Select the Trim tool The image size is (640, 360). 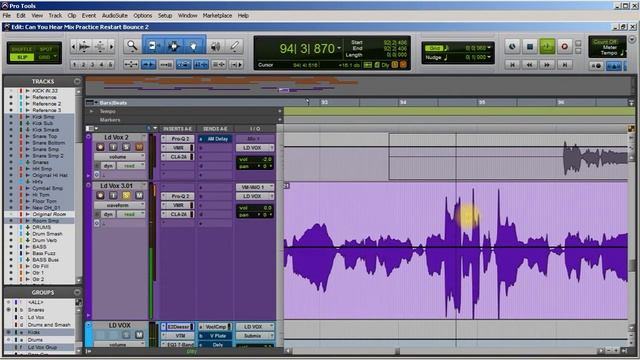coord(153,46)
